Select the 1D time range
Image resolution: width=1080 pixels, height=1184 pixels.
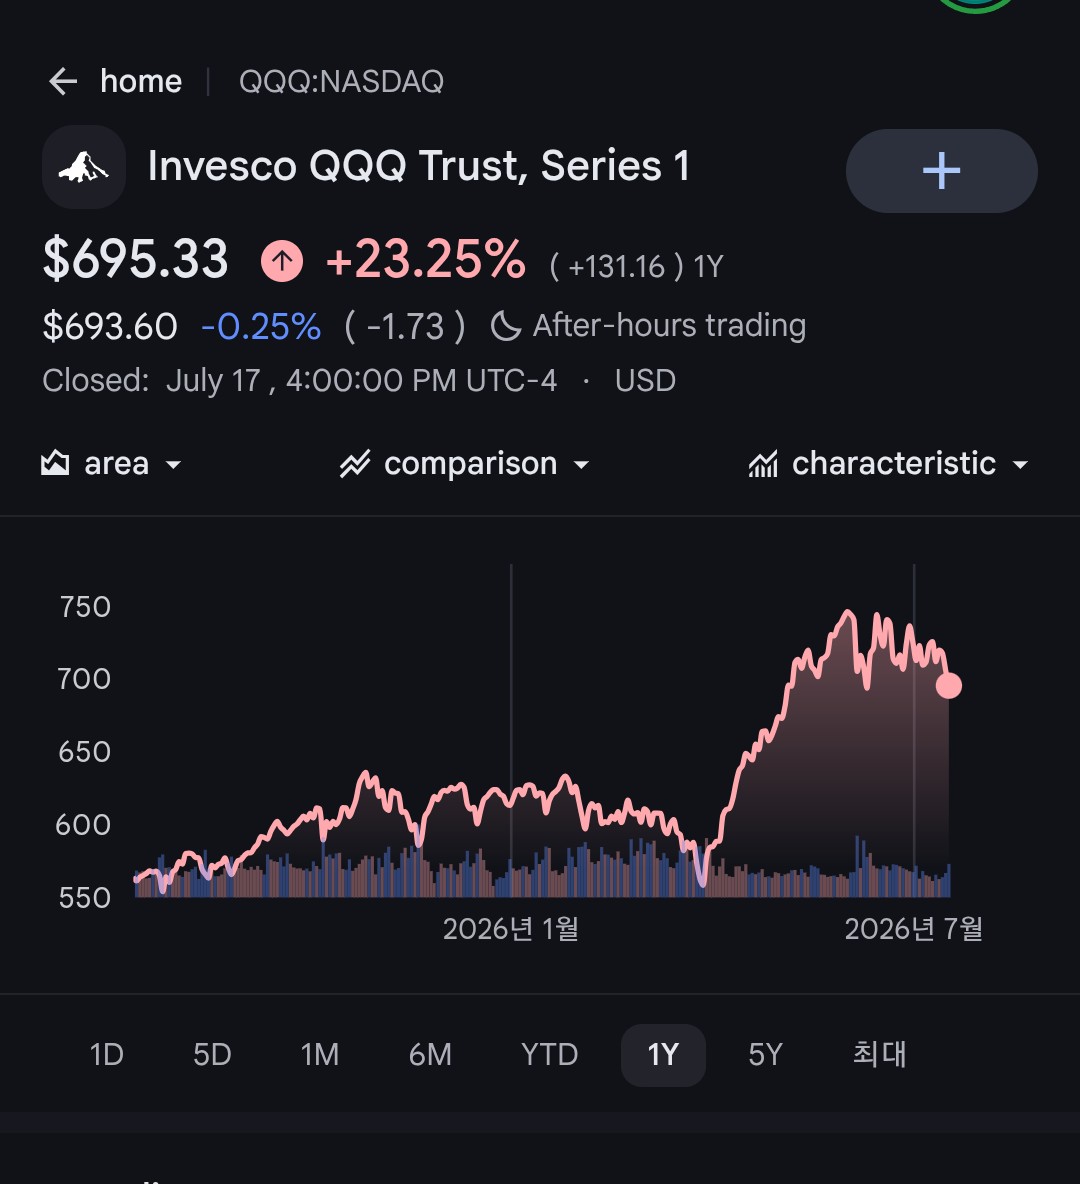pyautogui.click(x=106, y=1055)
